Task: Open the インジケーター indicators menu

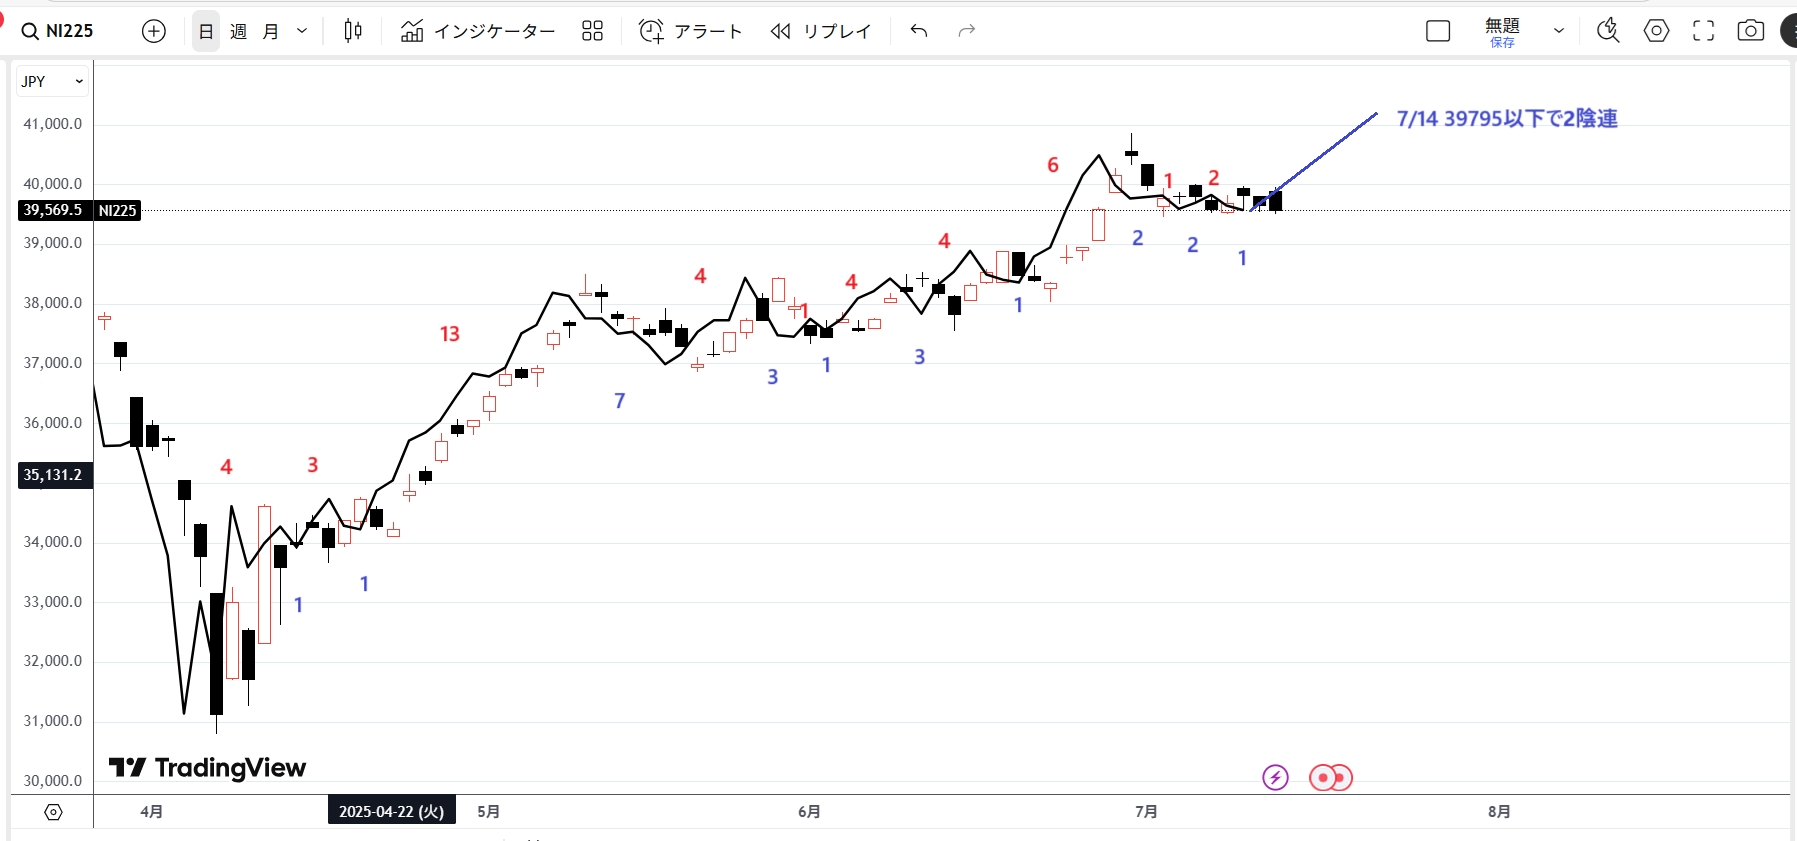Action: [478, 31]
